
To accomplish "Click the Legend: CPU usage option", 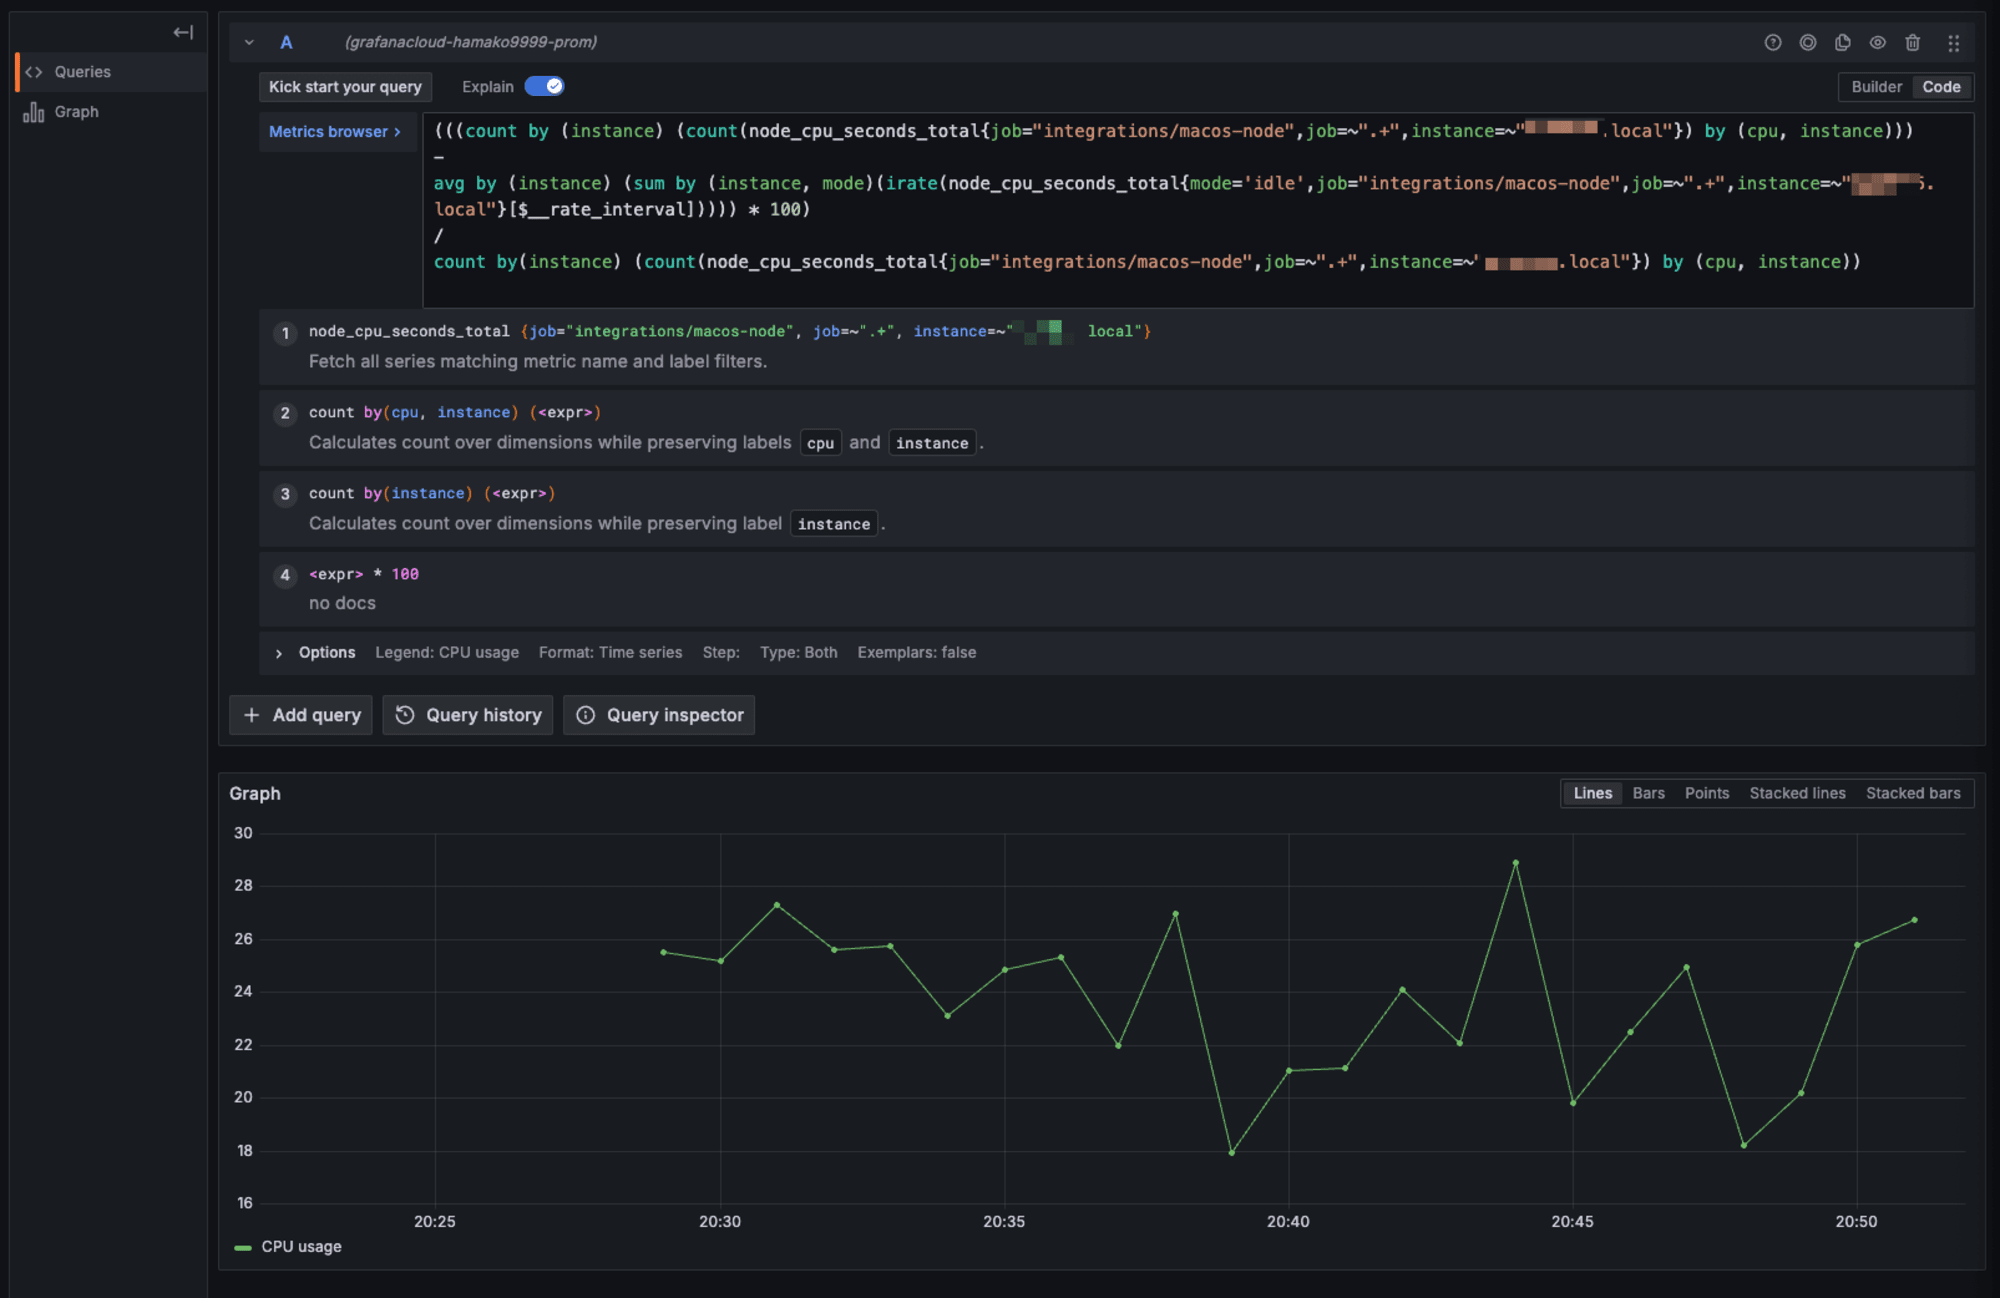I will [447, 653].
